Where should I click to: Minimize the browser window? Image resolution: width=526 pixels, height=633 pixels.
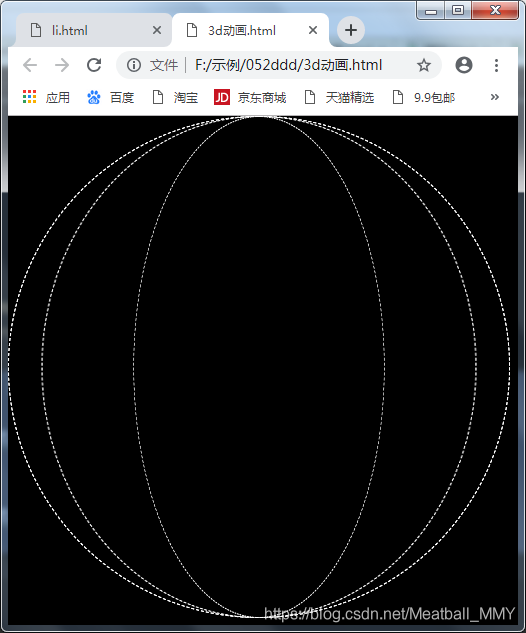point(431,10)
